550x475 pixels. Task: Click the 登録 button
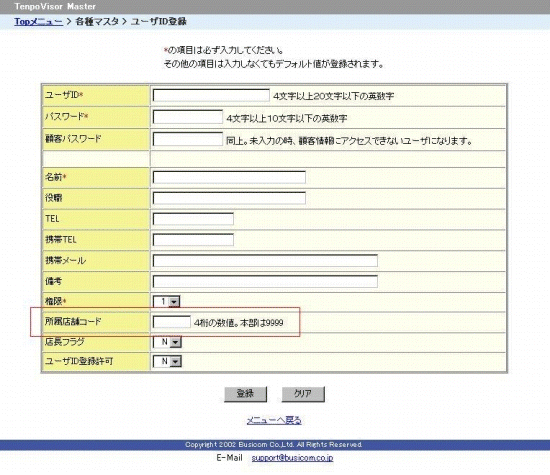[x=245, y=394]
